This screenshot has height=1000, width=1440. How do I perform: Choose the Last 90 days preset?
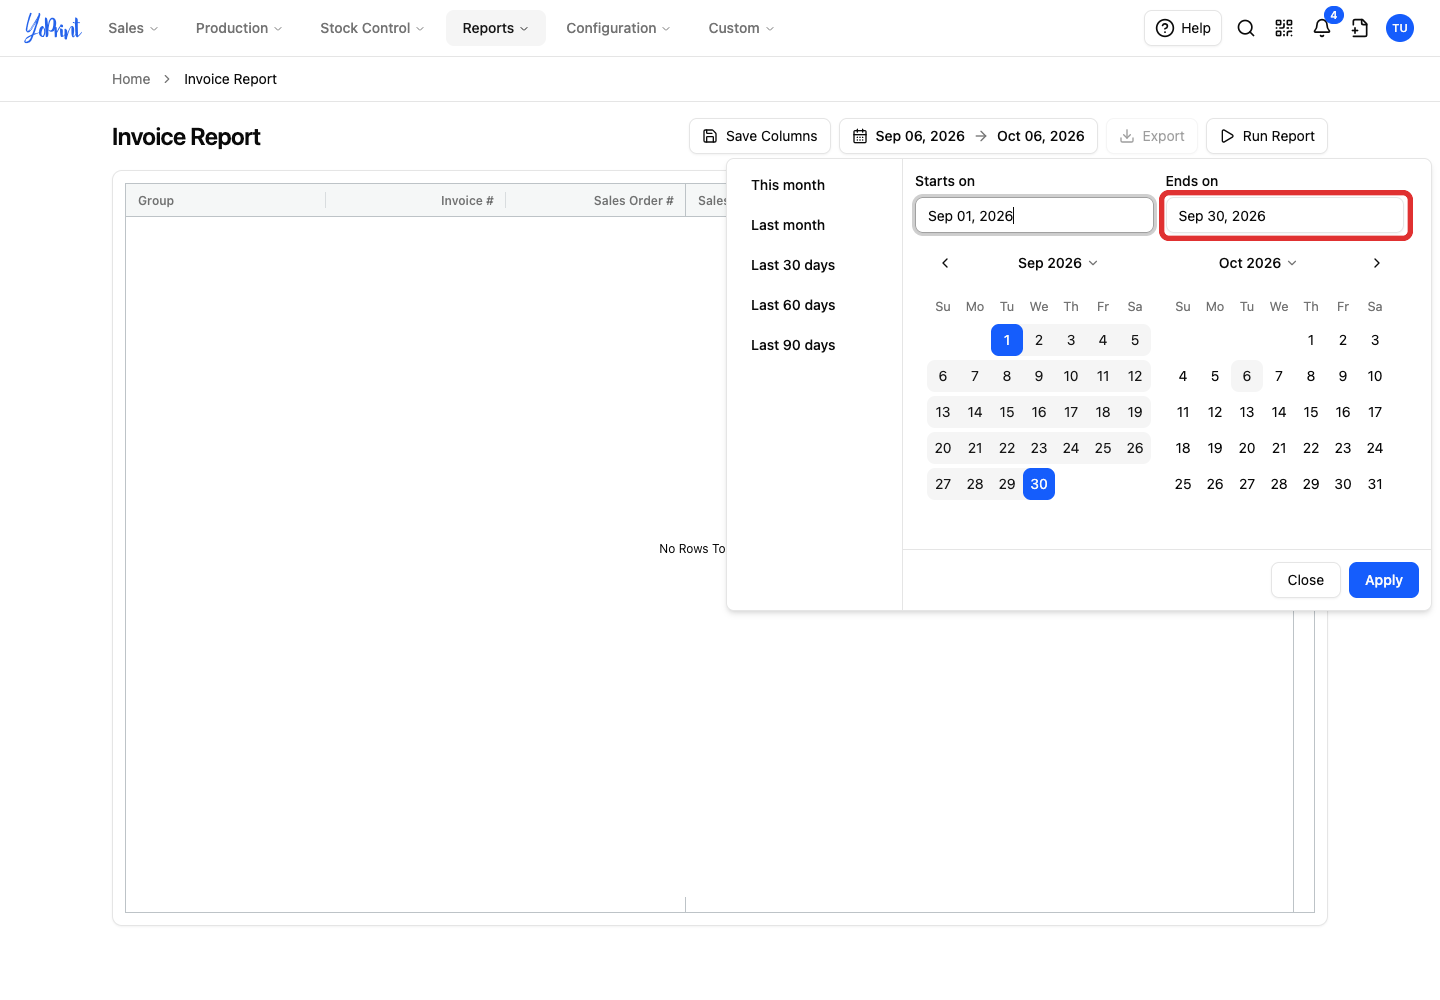793,345
